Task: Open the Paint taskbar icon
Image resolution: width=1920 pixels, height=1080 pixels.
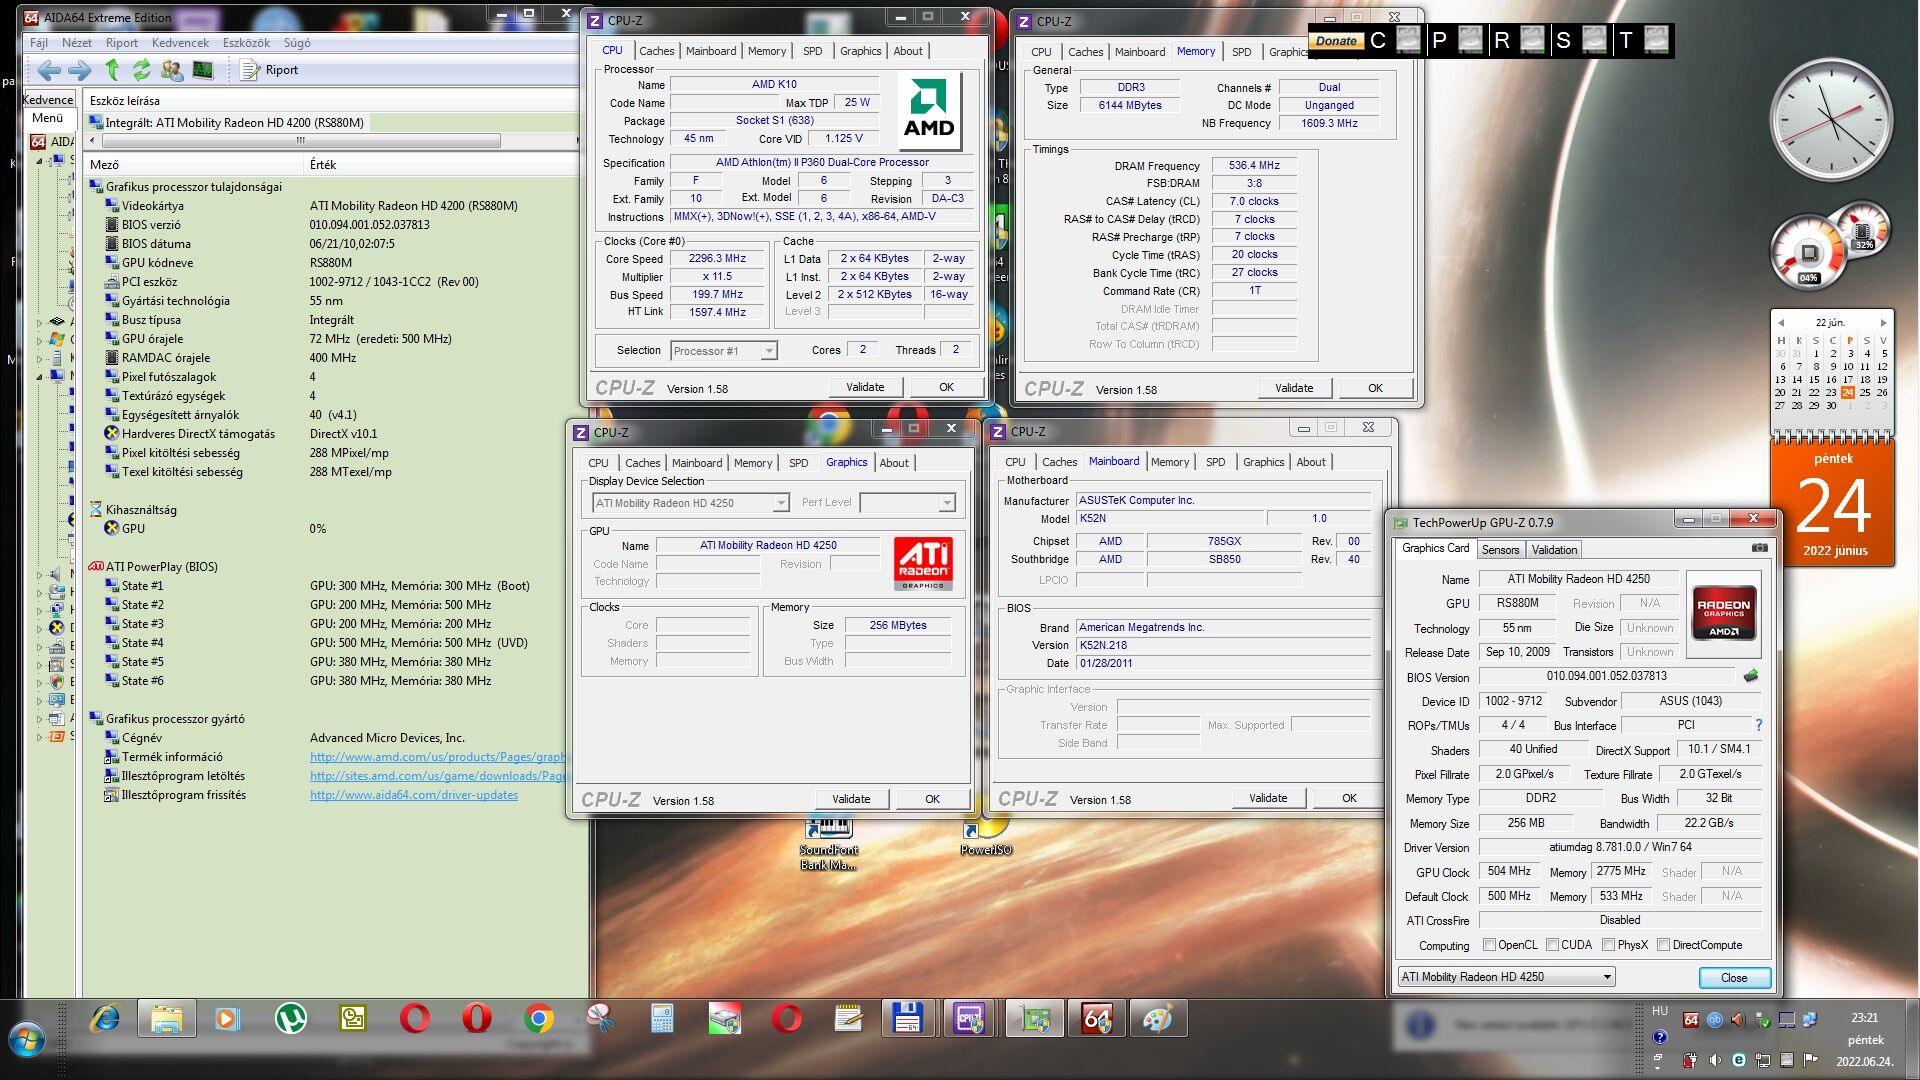Action: click(1157, 1019)
